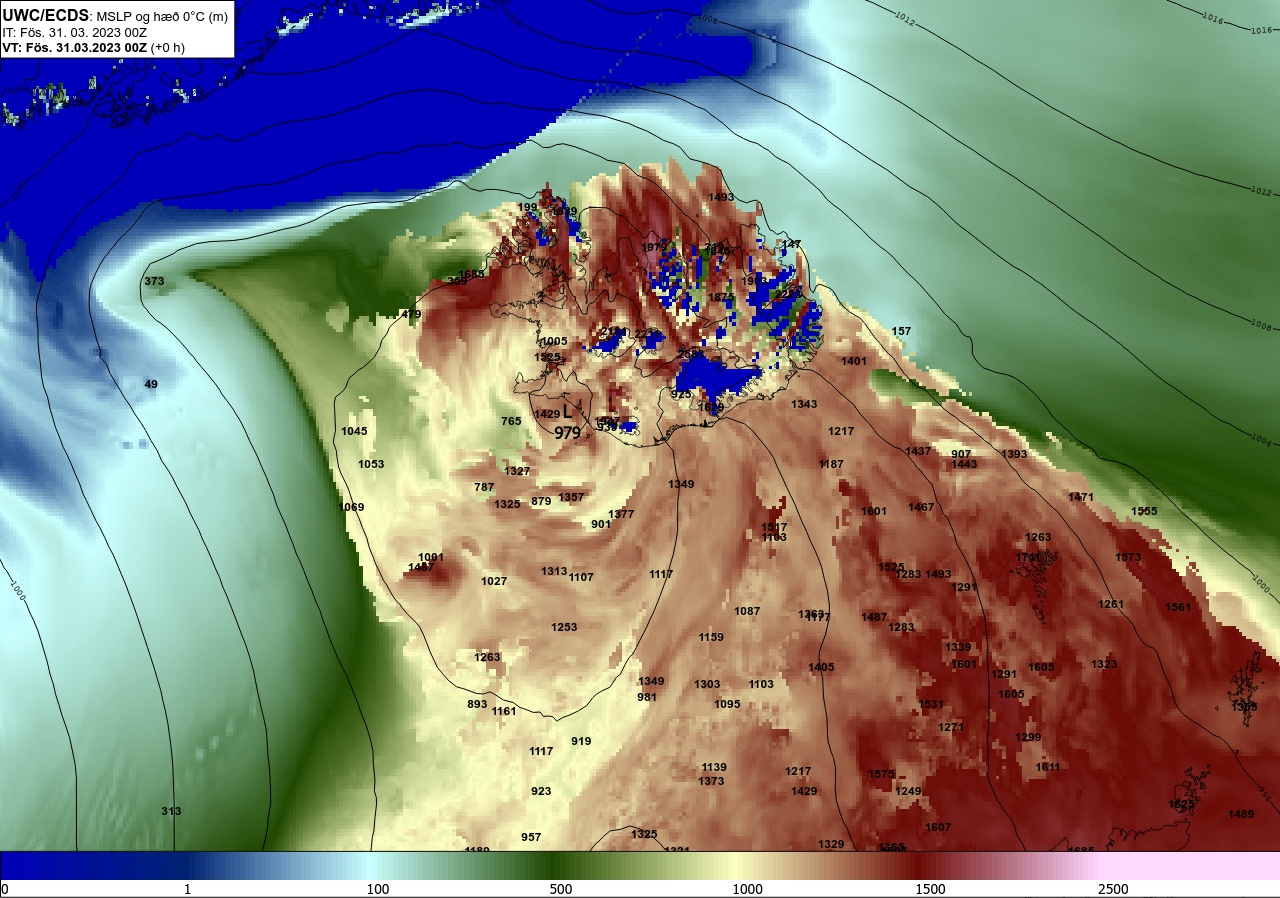Click the 765 height value

[x=511, y=421]
